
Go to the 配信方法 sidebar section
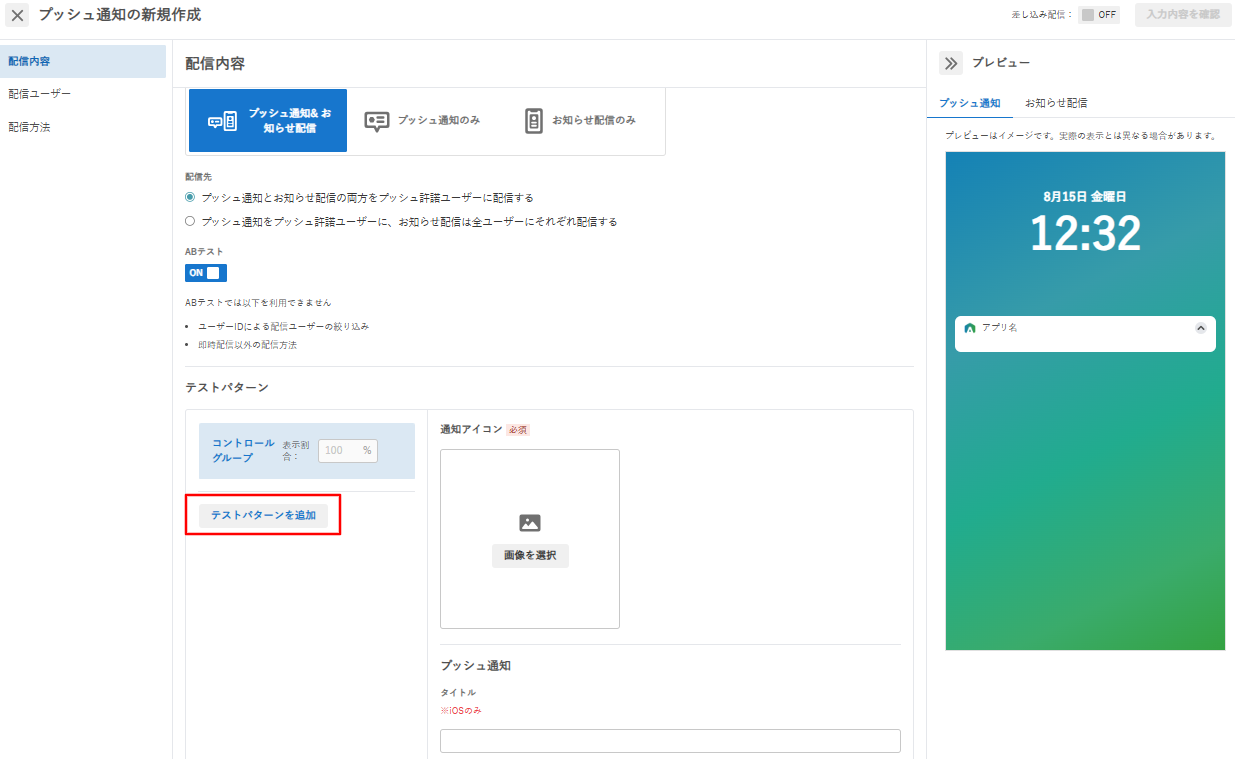[83, 127]
